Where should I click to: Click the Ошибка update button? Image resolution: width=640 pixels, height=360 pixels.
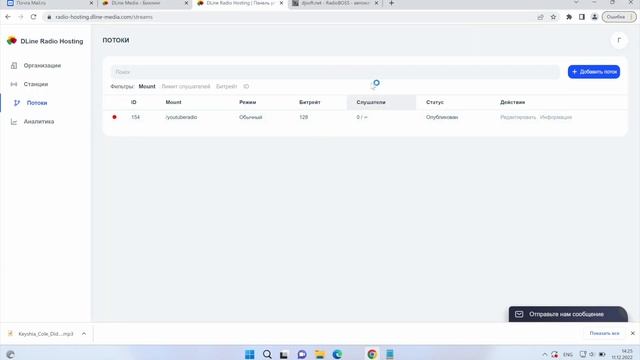(x=619, y=17)
